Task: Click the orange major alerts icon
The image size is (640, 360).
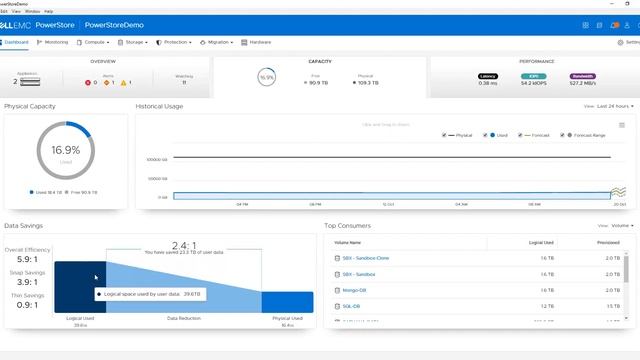Action: 107,82
